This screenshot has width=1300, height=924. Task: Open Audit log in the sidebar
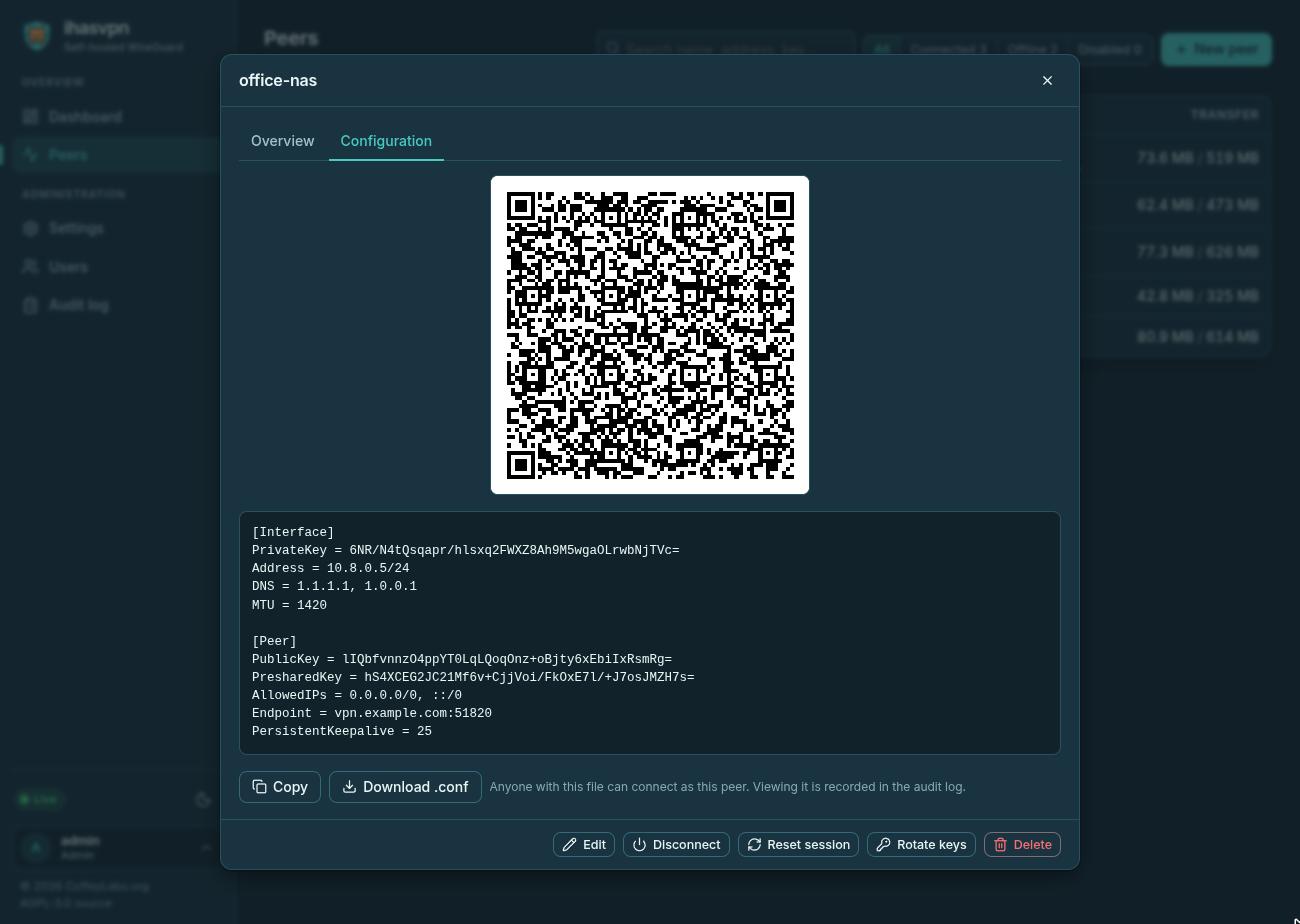118,305
